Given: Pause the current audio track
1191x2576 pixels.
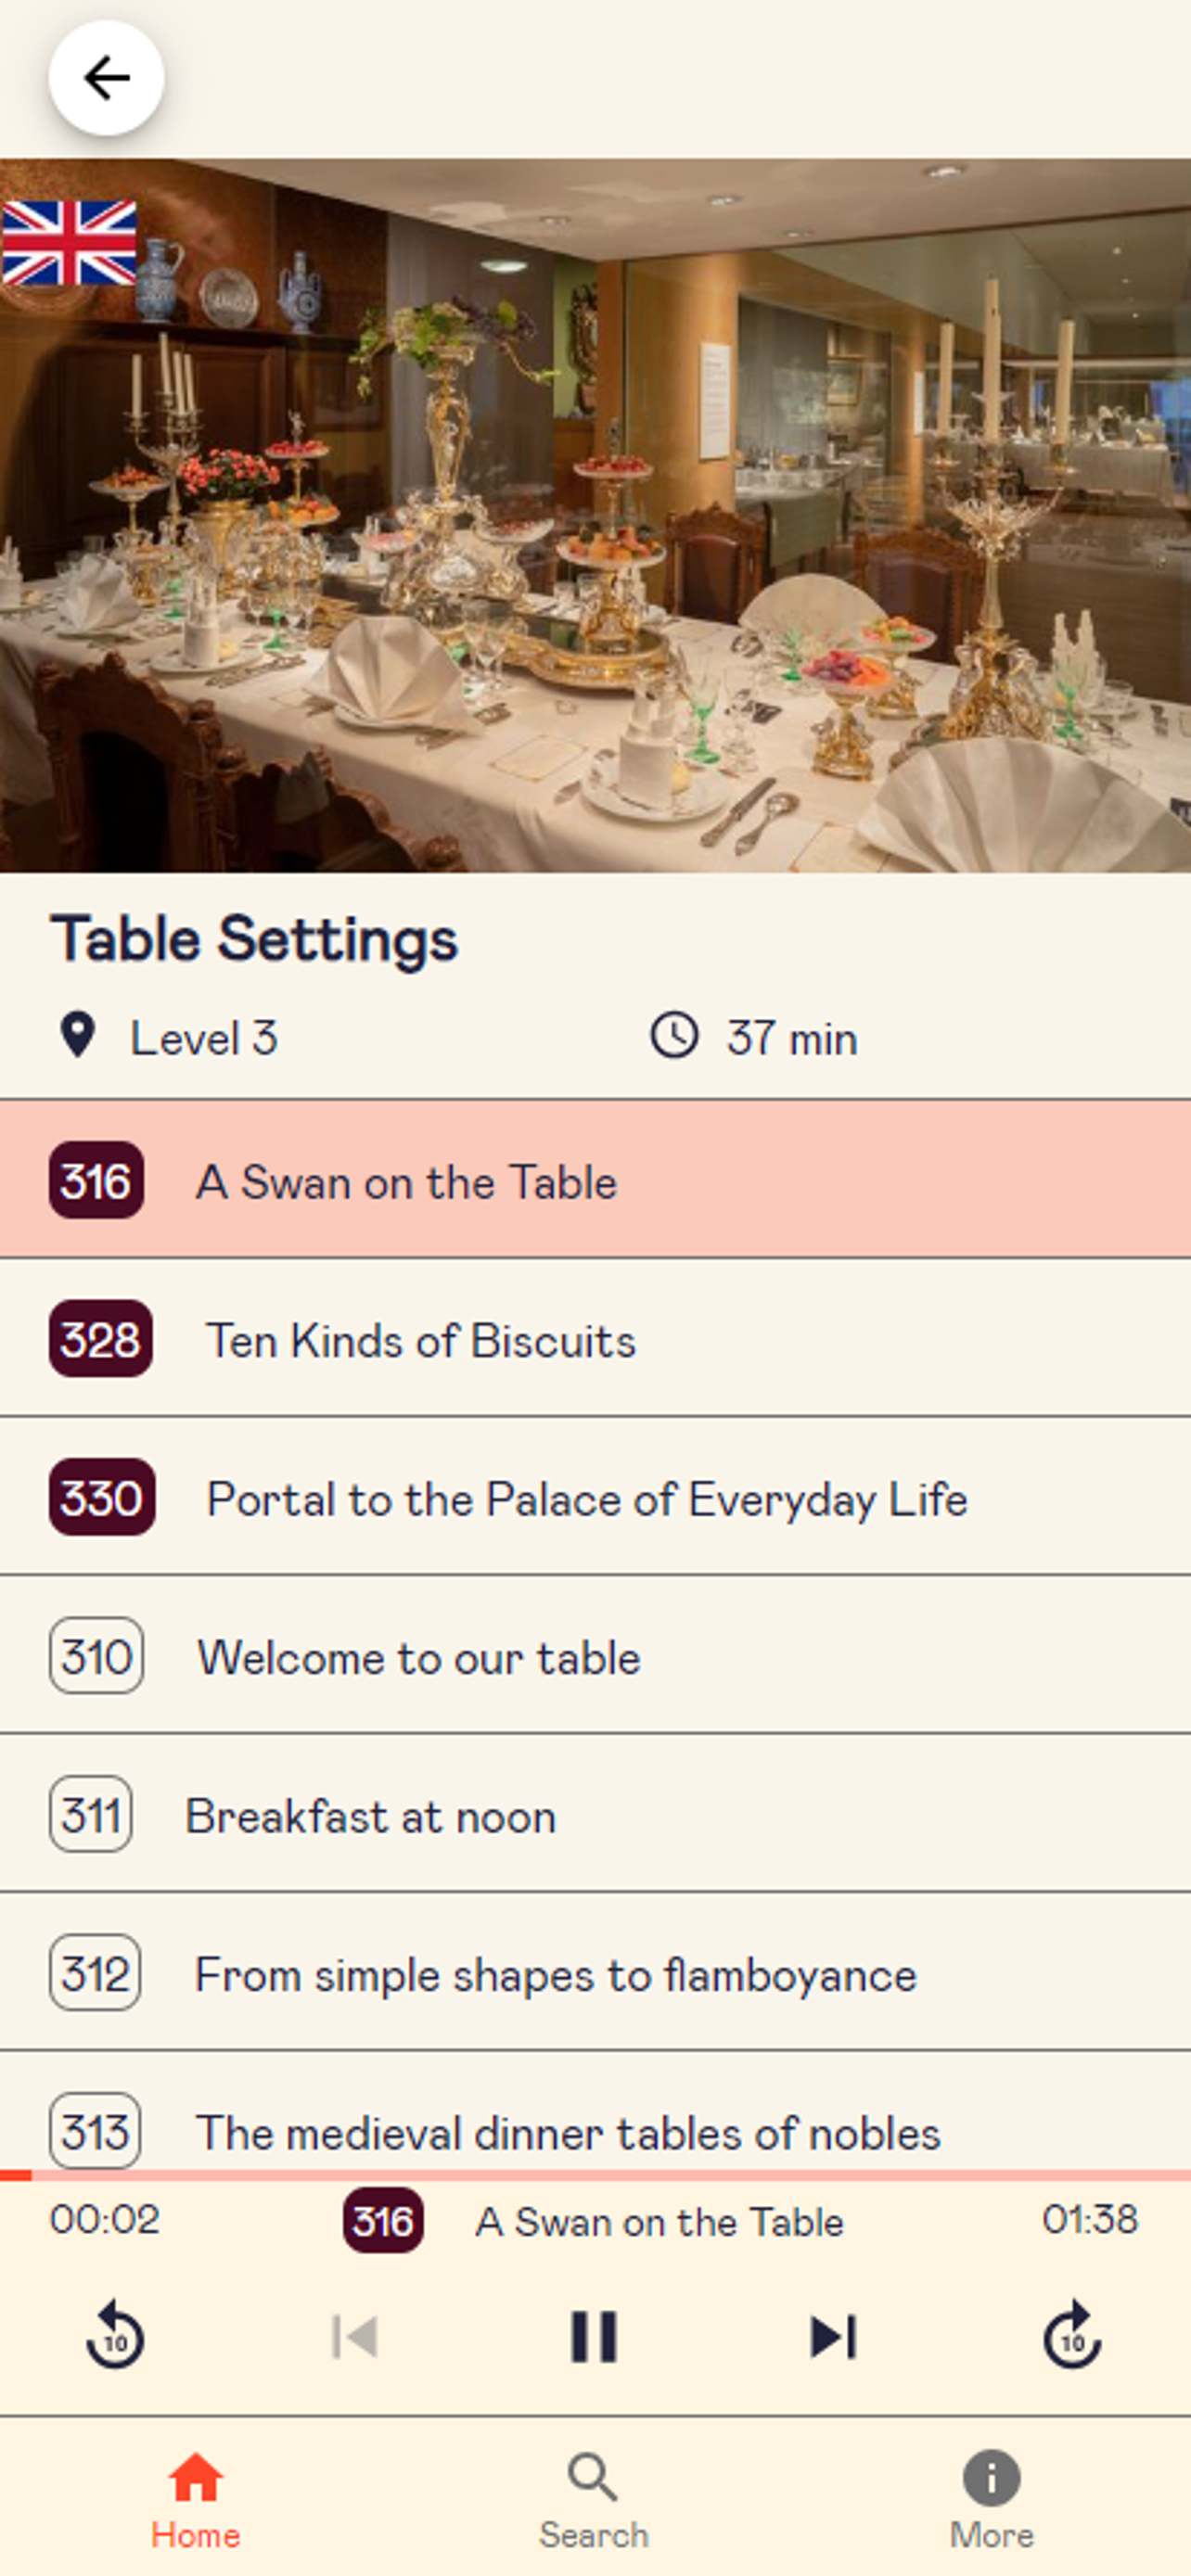Looking at the screenshot, I should pos(594,2337).
